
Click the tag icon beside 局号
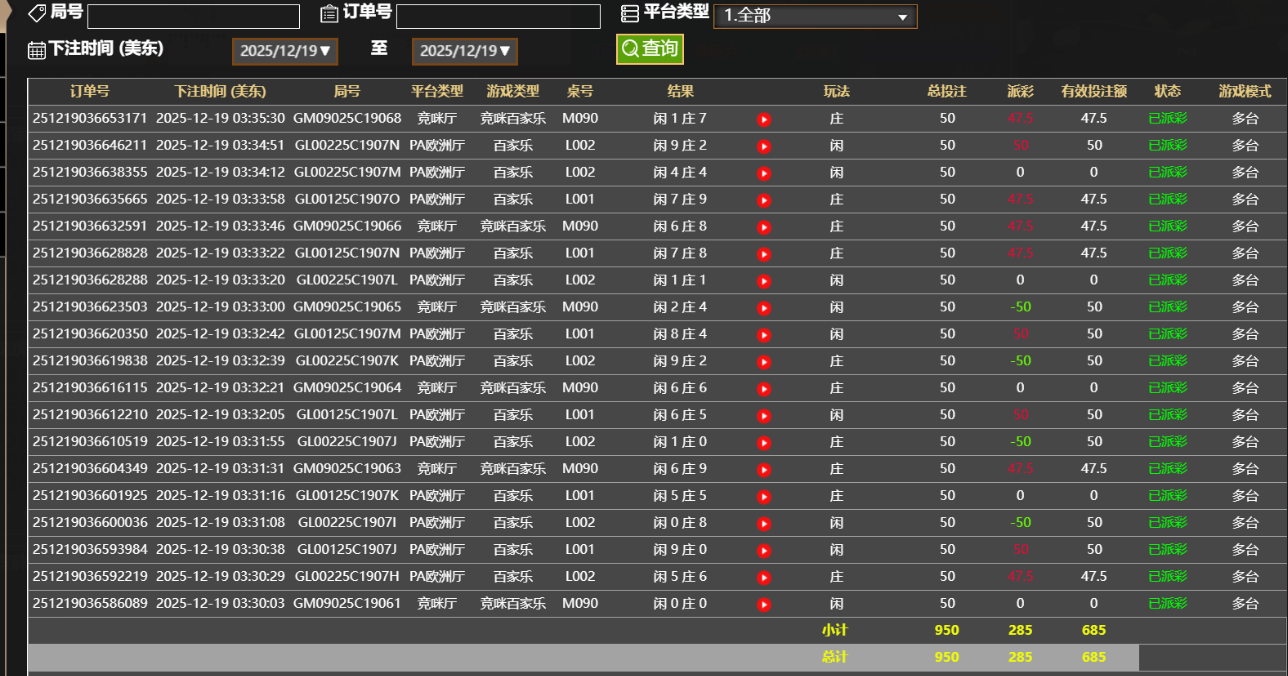38,13
